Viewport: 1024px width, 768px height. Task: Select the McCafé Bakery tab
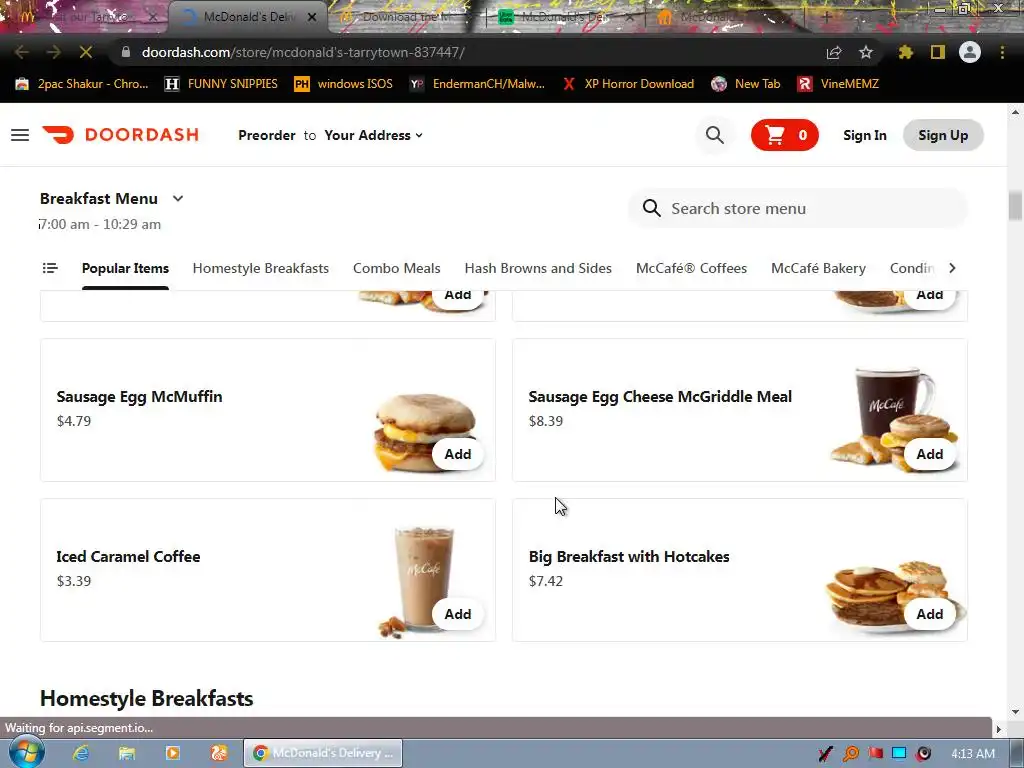tap(818, 268)
